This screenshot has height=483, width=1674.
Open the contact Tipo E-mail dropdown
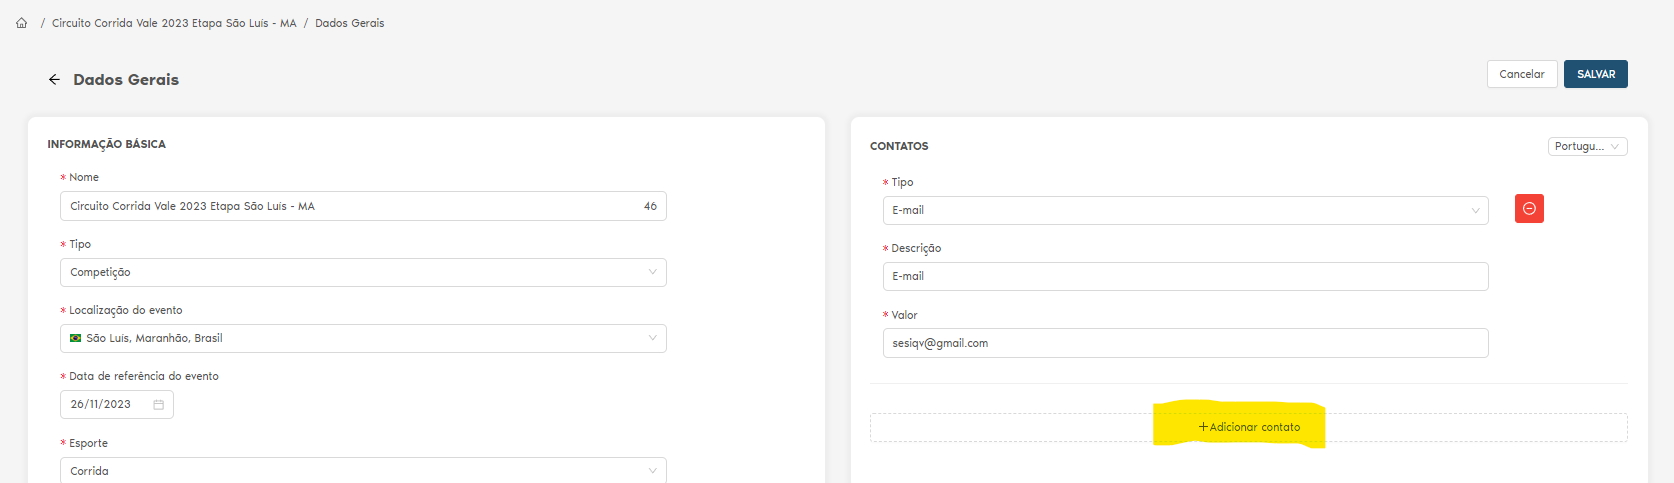pyautogui.click(x=1185, y=211)
